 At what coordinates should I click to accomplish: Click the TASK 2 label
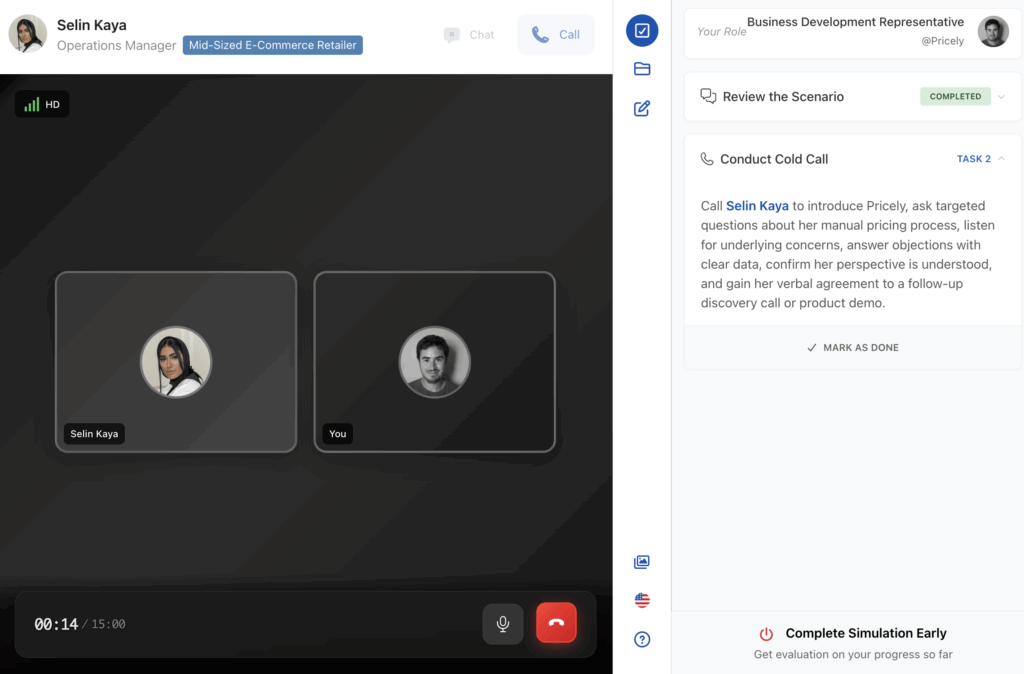tap(974, 159)
